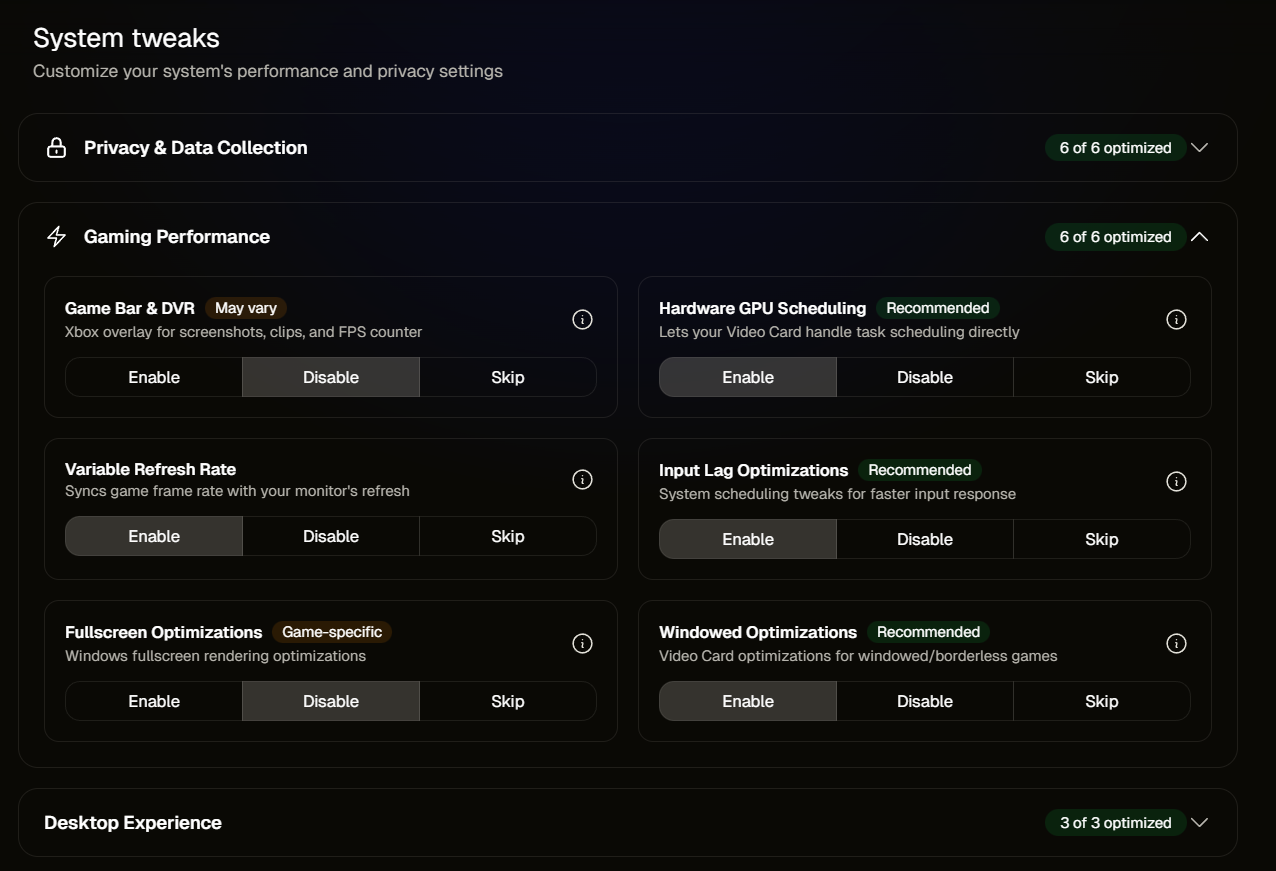
Task: Open info tooltip for Fullscreen Optimizations
Action: tap(582, 643)
